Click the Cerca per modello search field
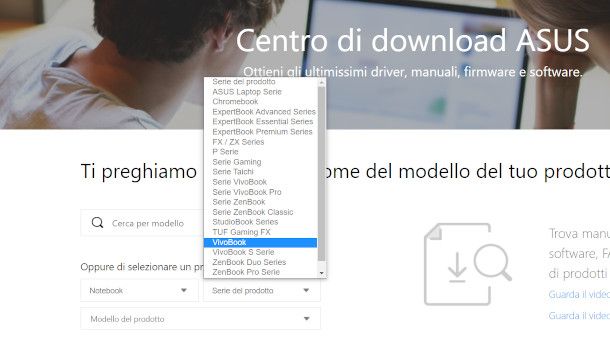The width and height of the screenshot is (610, 360). 142,223
